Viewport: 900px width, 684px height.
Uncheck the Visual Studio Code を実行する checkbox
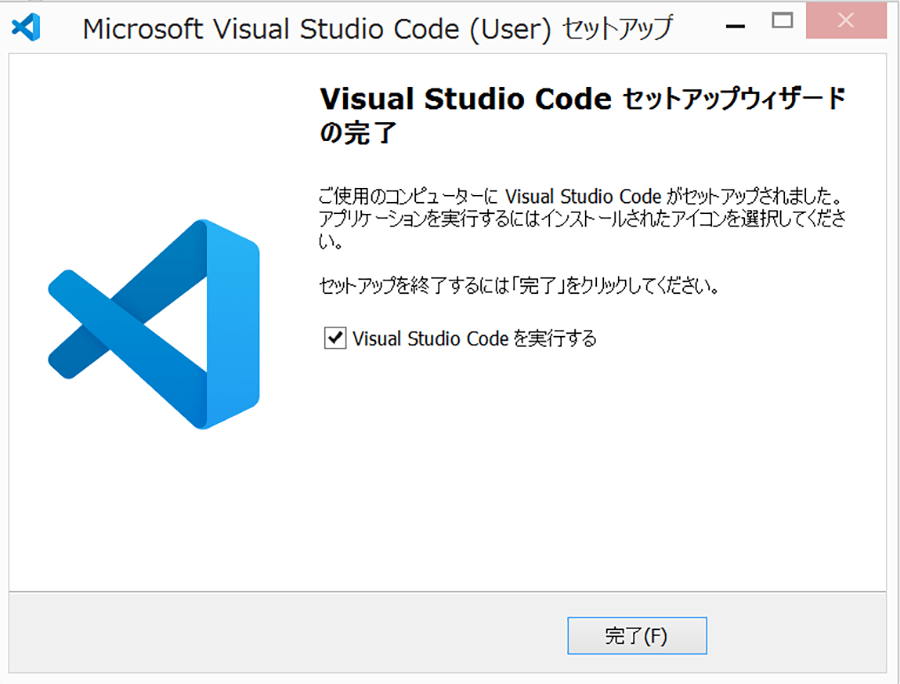tap(335, 338)
